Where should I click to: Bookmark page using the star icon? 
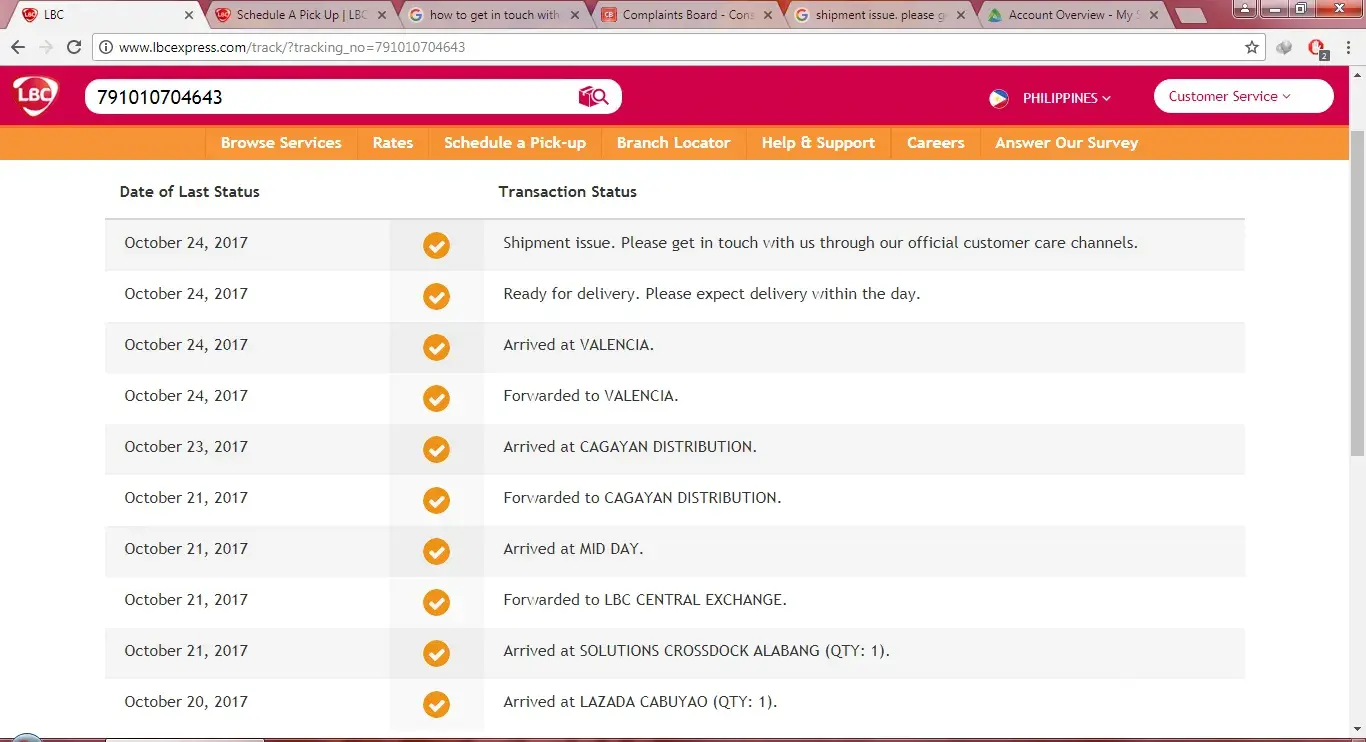click(x=1251, y=47)
